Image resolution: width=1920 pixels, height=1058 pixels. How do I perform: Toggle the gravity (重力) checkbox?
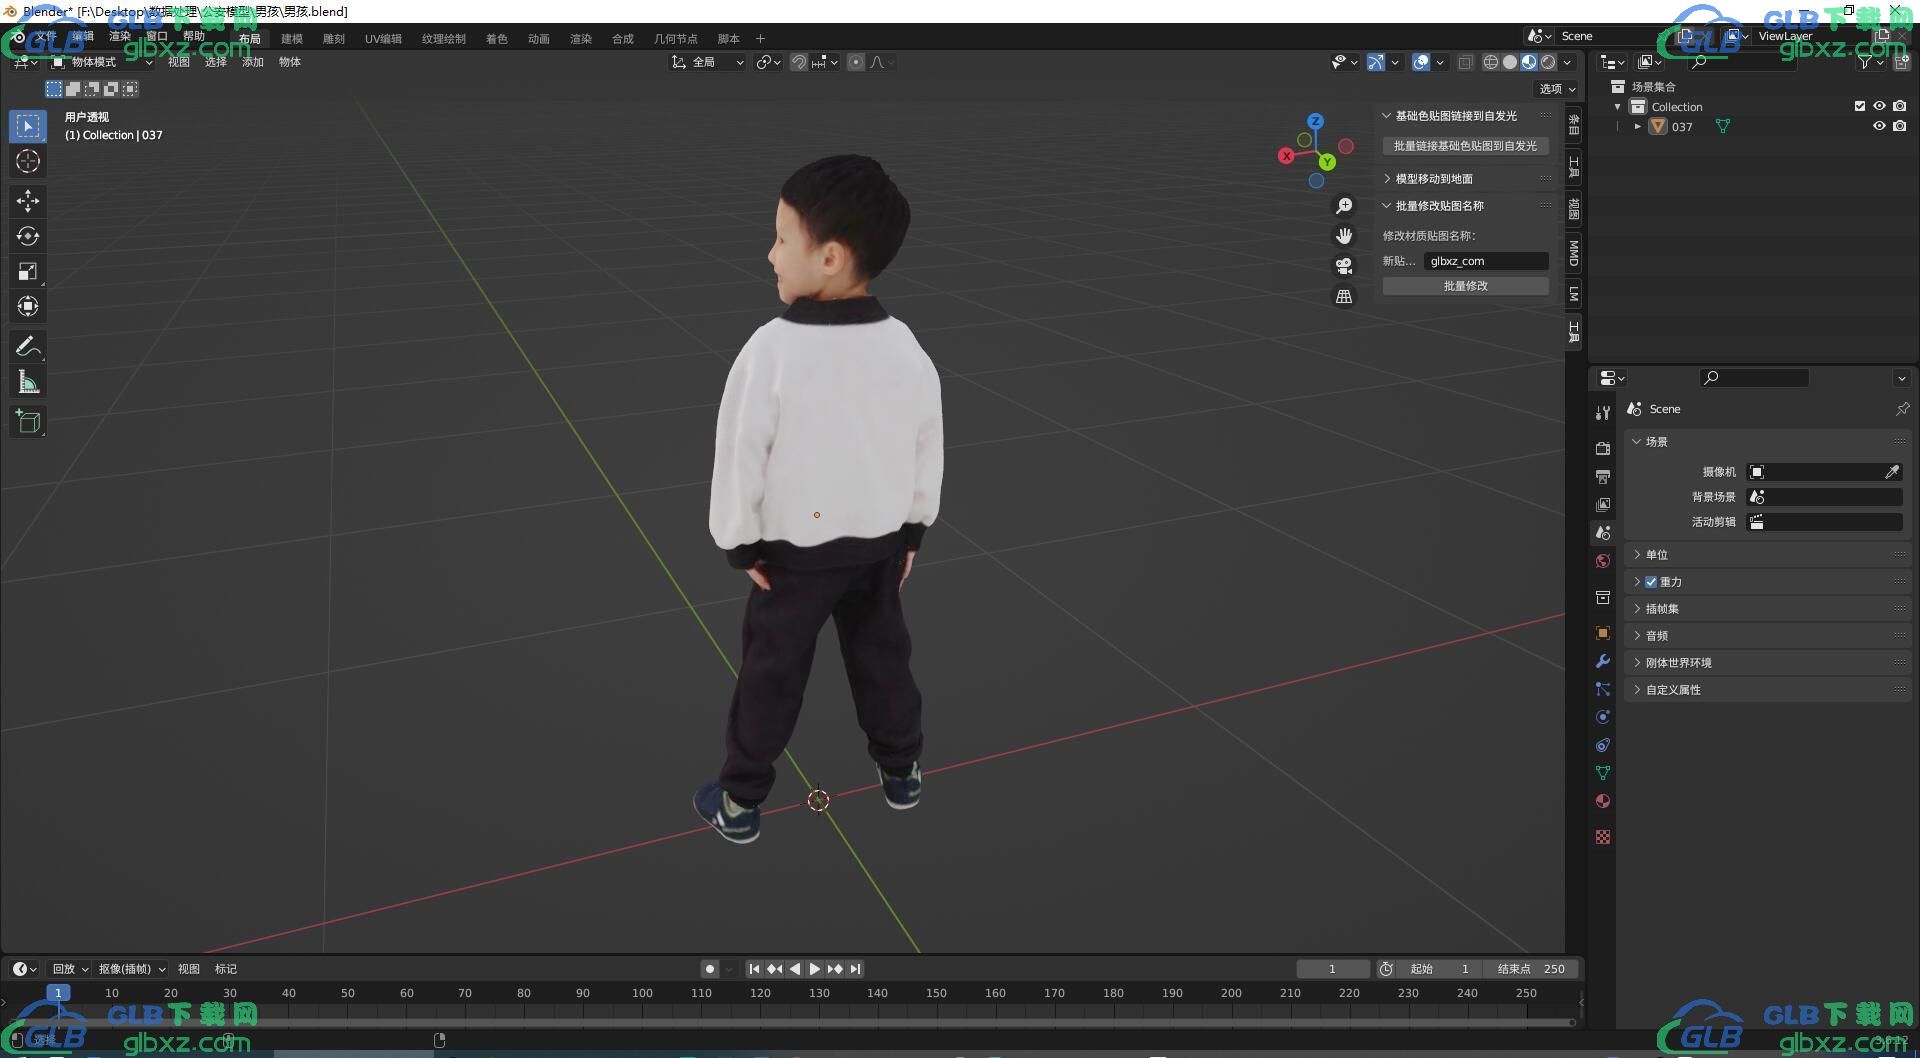click(x=1651, y=582)
